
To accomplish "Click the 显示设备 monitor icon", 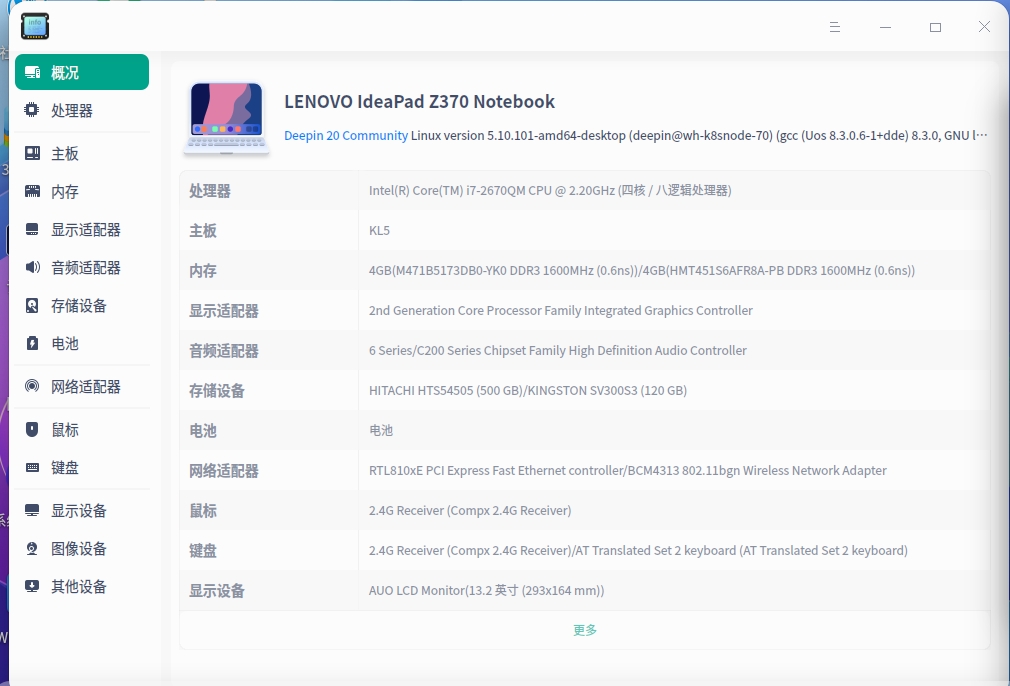I will 32,511.
